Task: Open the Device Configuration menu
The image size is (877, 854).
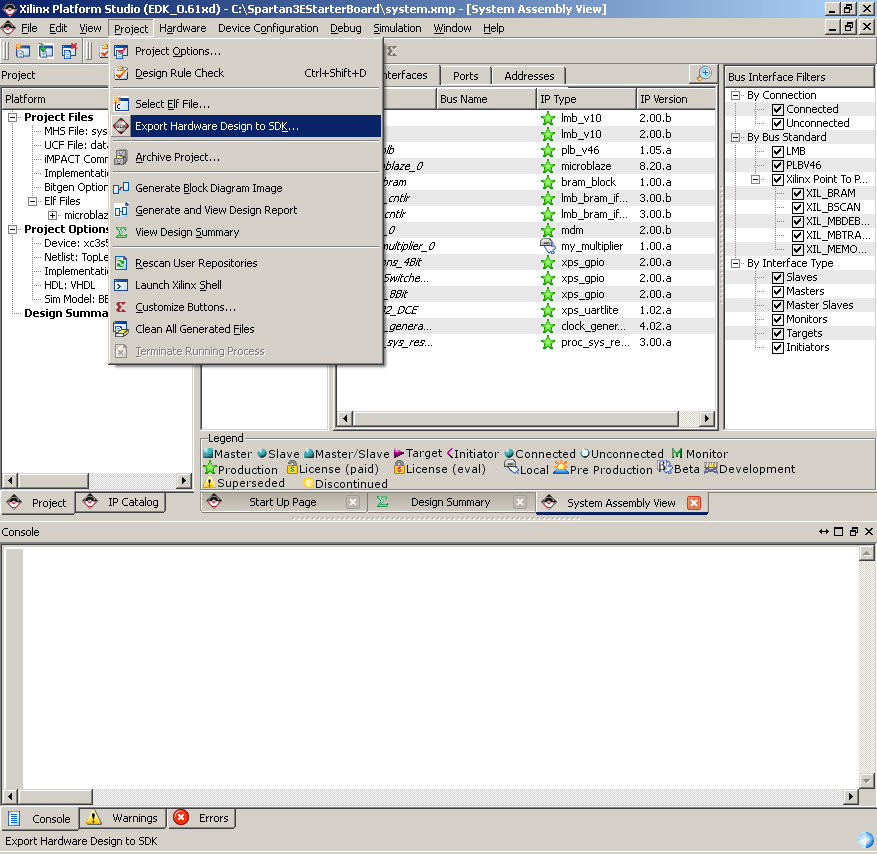Action: pos(268,28)
